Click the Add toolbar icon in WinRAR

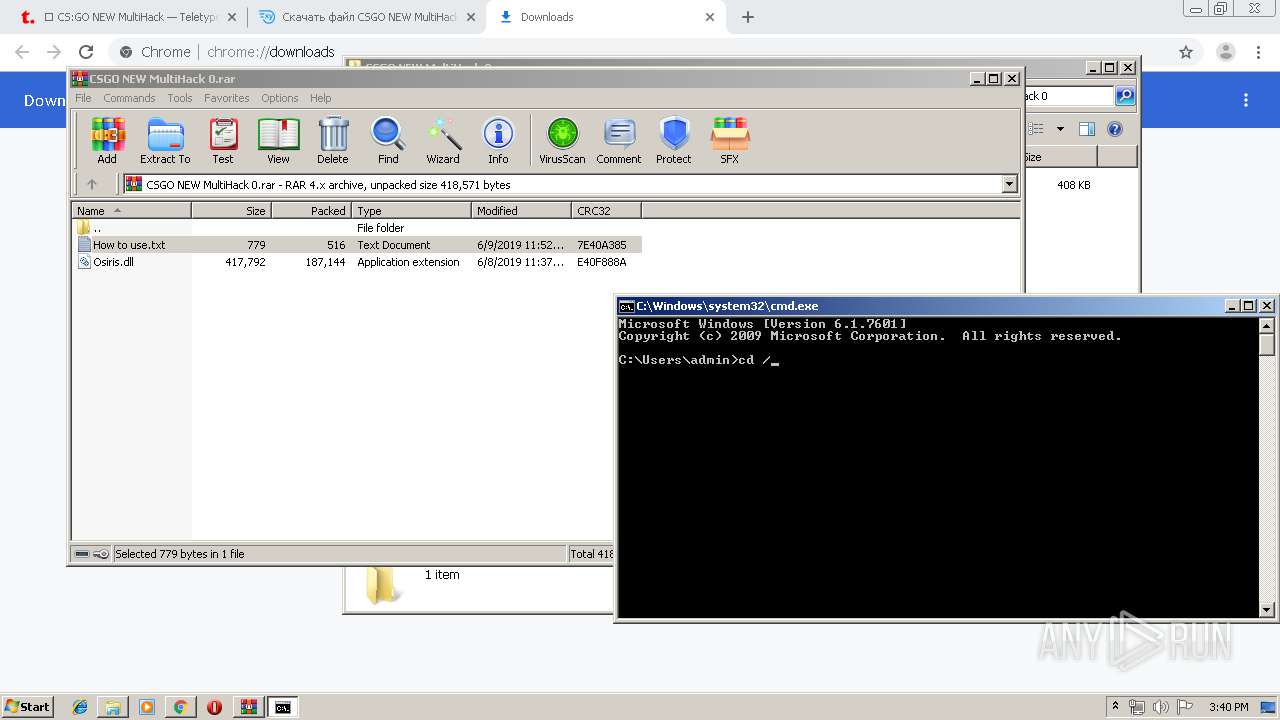point(107,140)
